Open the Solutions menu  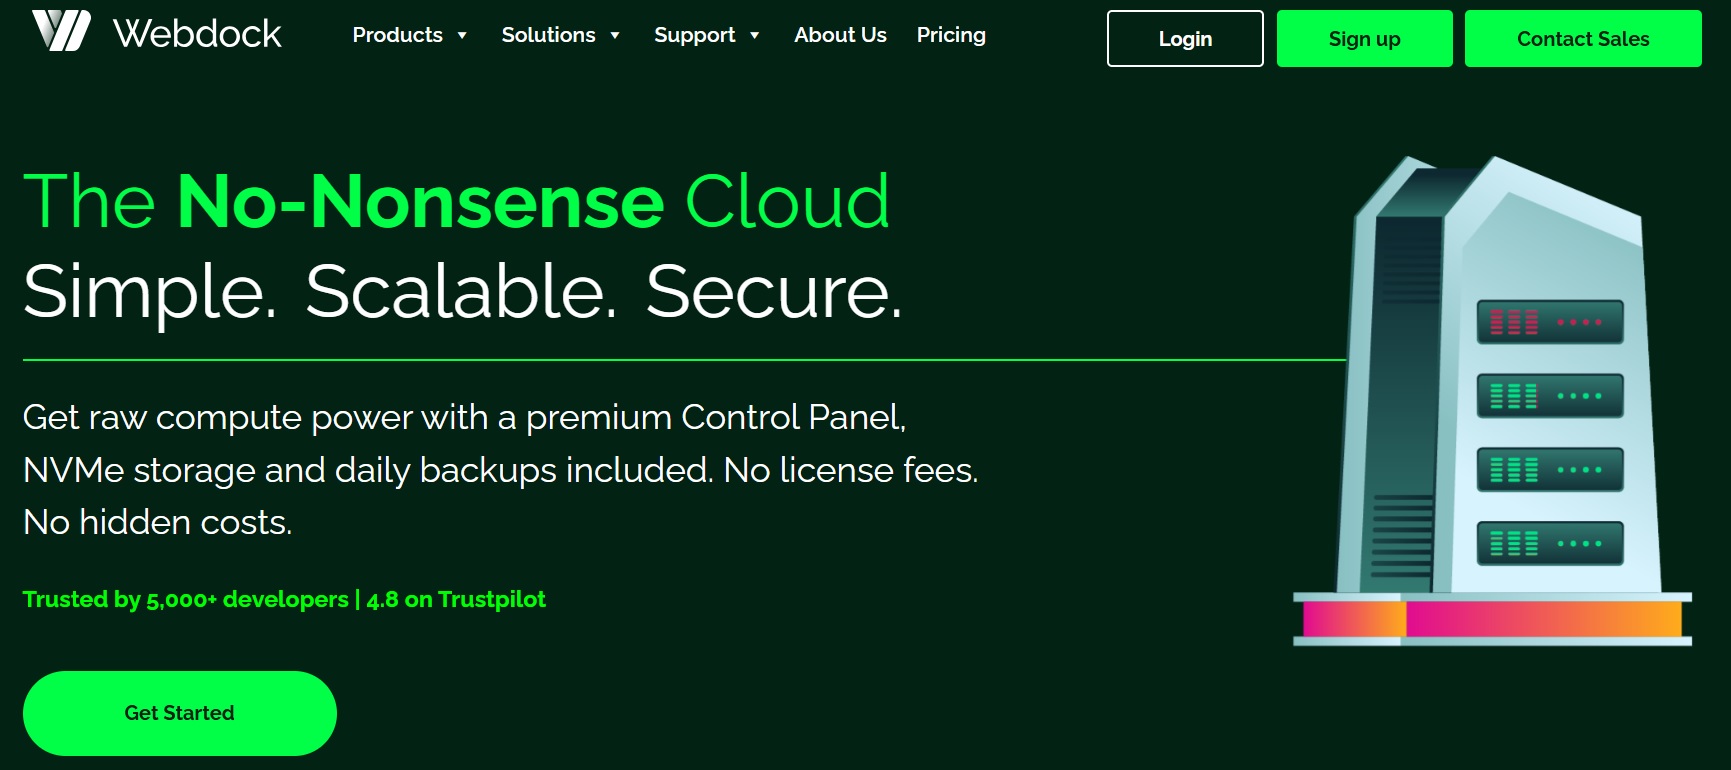[x=548, y=35]
